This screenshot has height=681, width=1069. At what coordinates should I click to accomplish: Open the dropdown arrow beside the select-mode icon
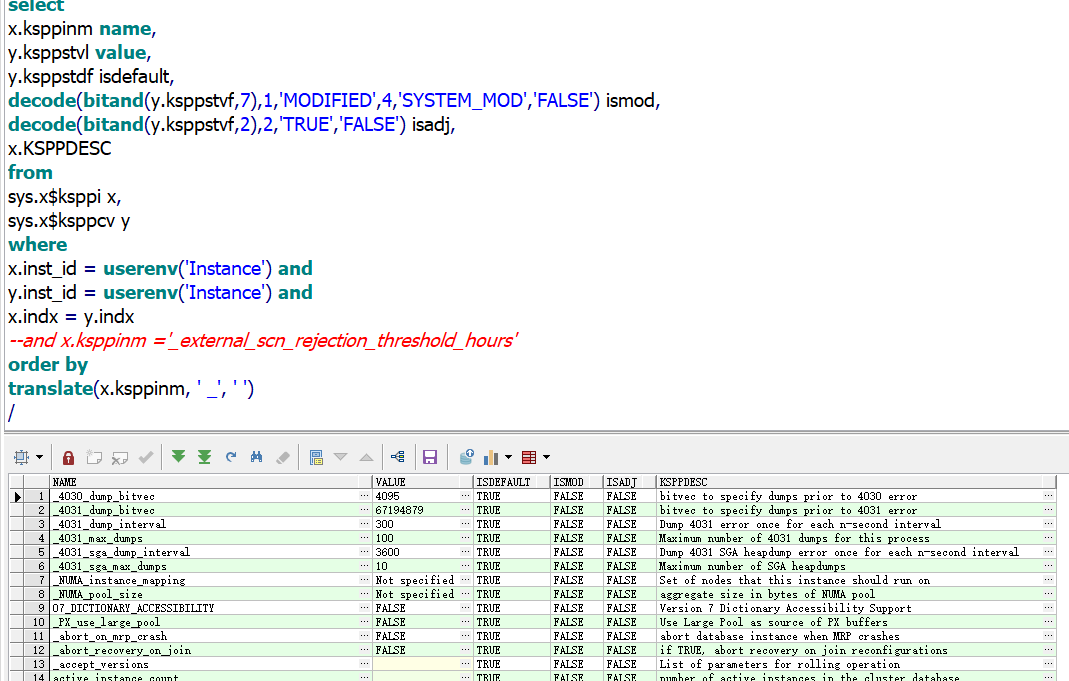click(40, 457)
